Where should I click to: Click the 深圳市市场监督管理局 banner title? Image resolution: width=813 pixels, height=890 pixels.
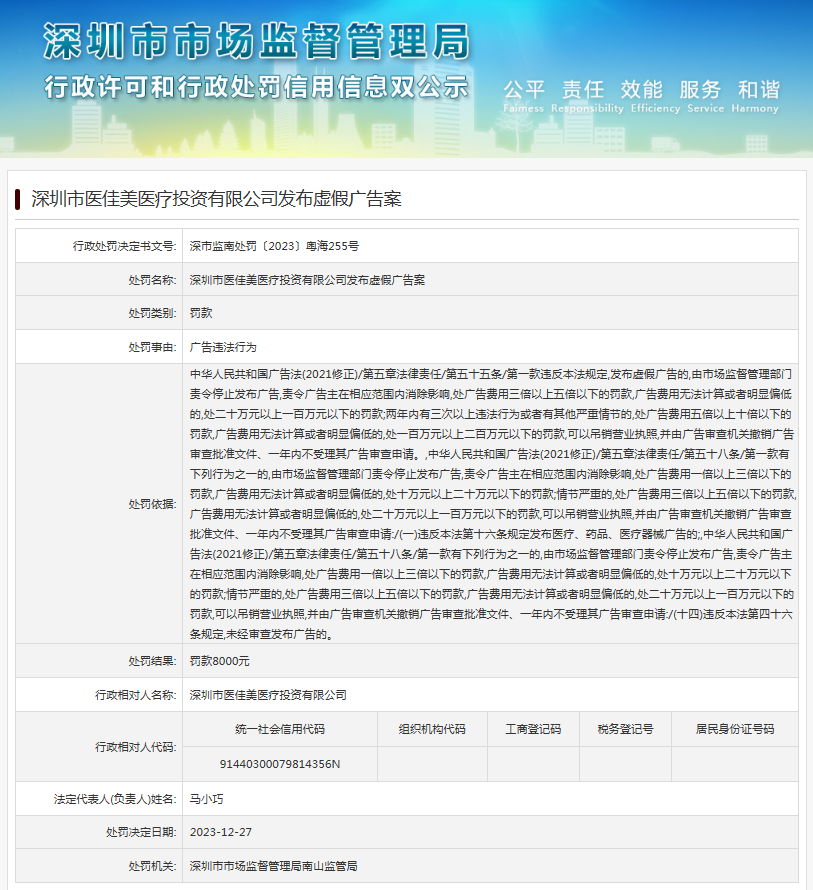pyautogui.click(x=256, y=42)
